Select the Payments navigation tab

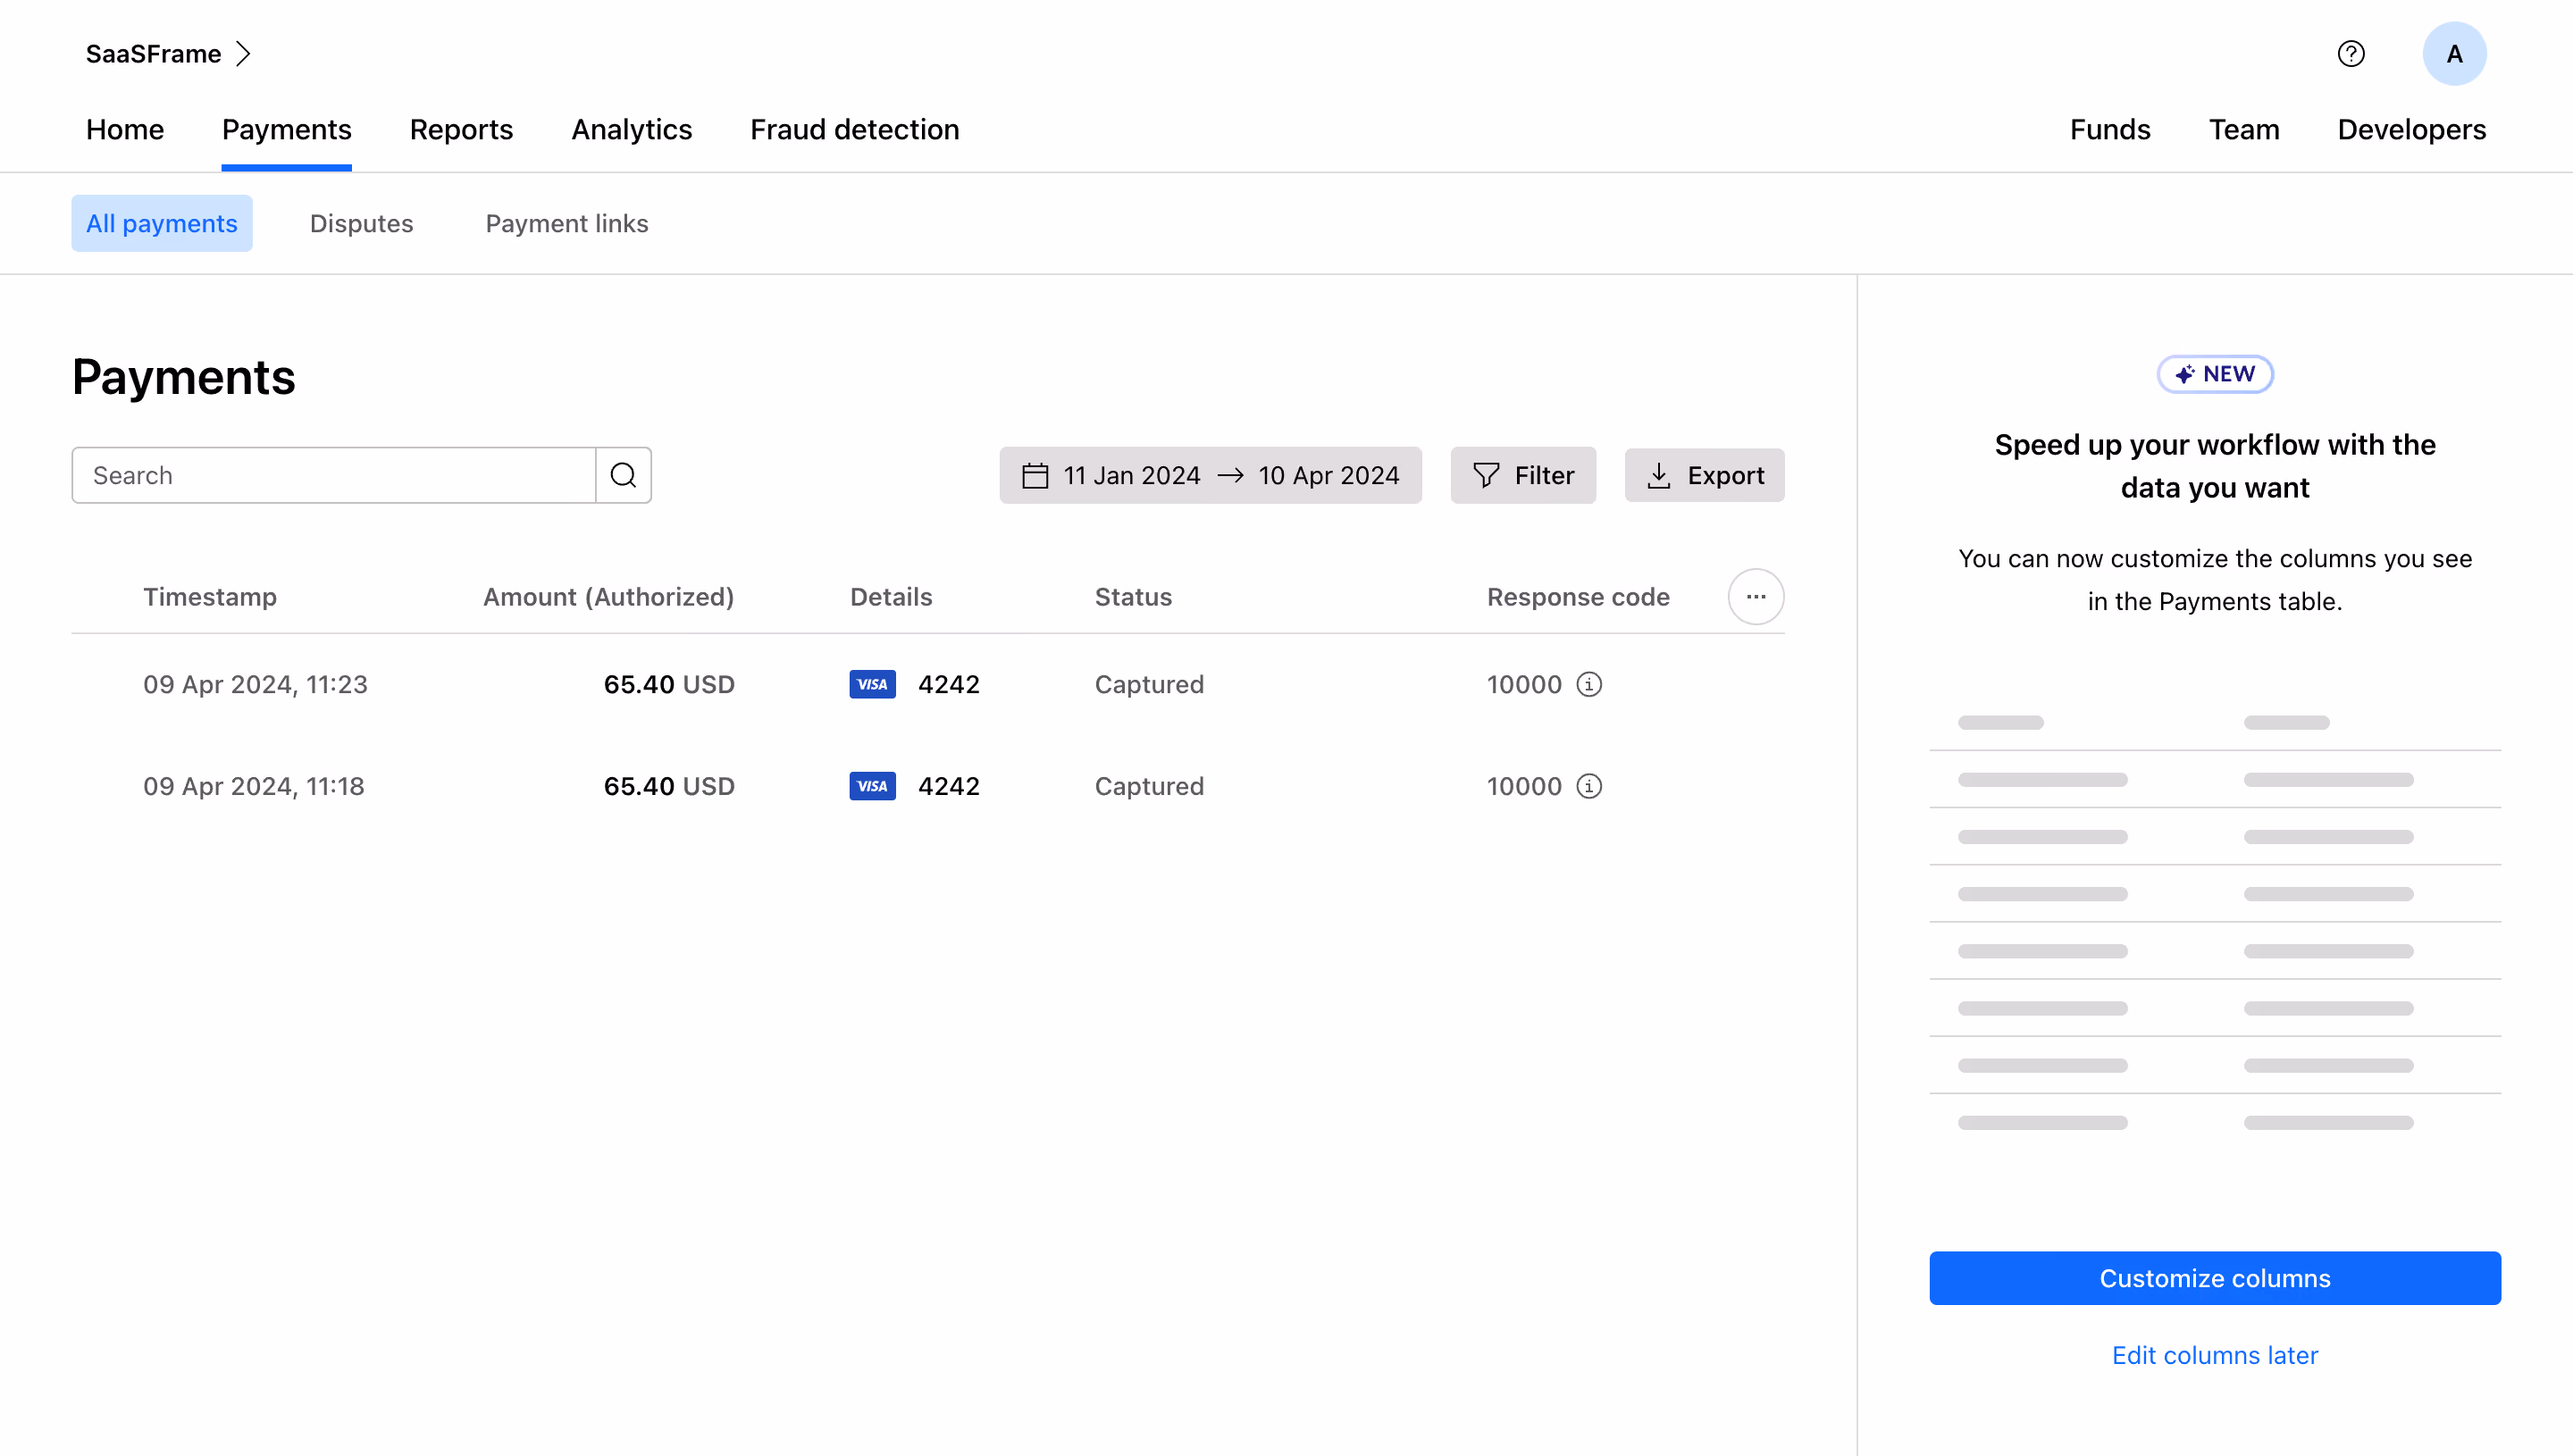point(286,130)
